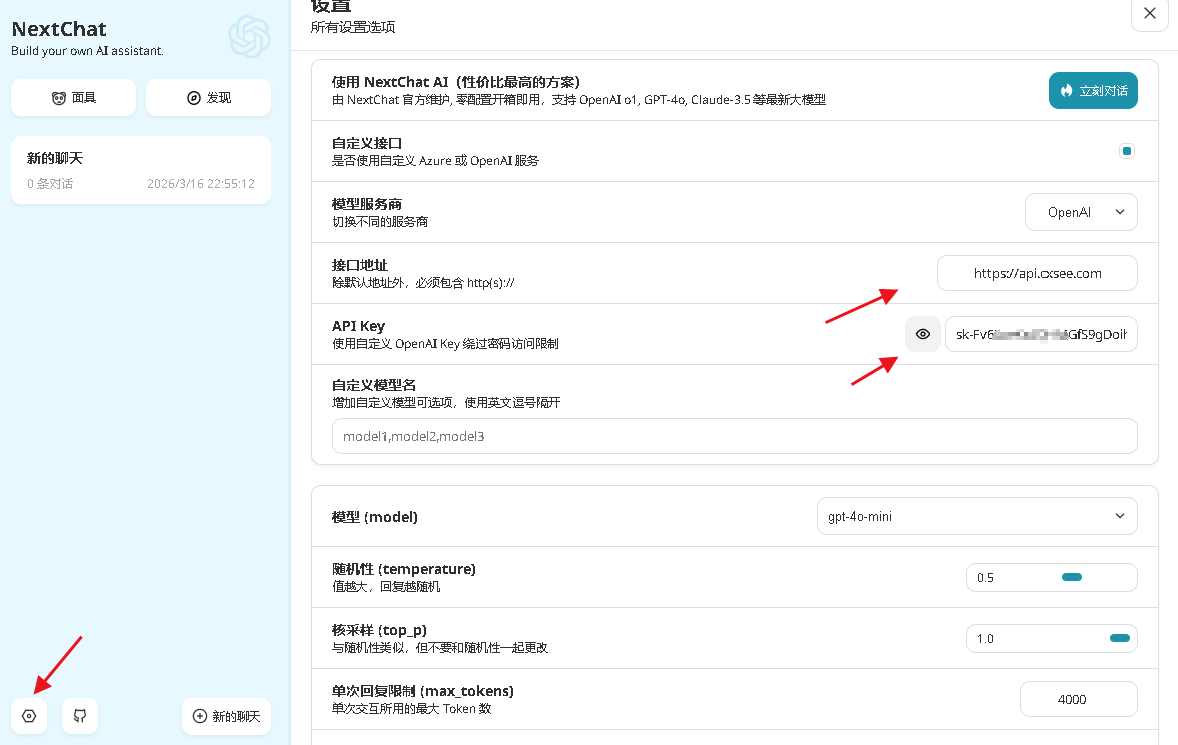Adjust the temperature slider
1178x745 pixels.
coord(1071,577)
